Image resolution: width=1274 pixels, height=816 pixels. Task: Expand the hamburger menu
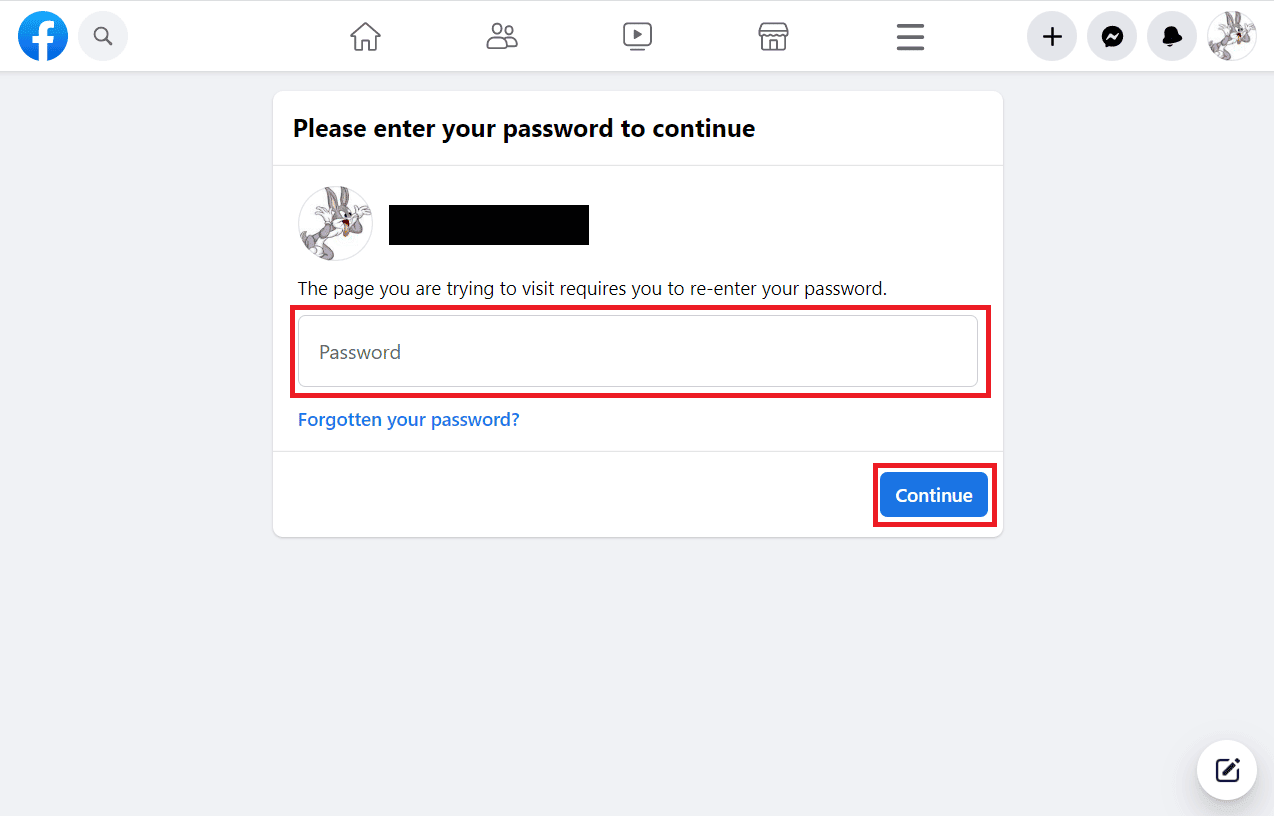click(909, 36)
